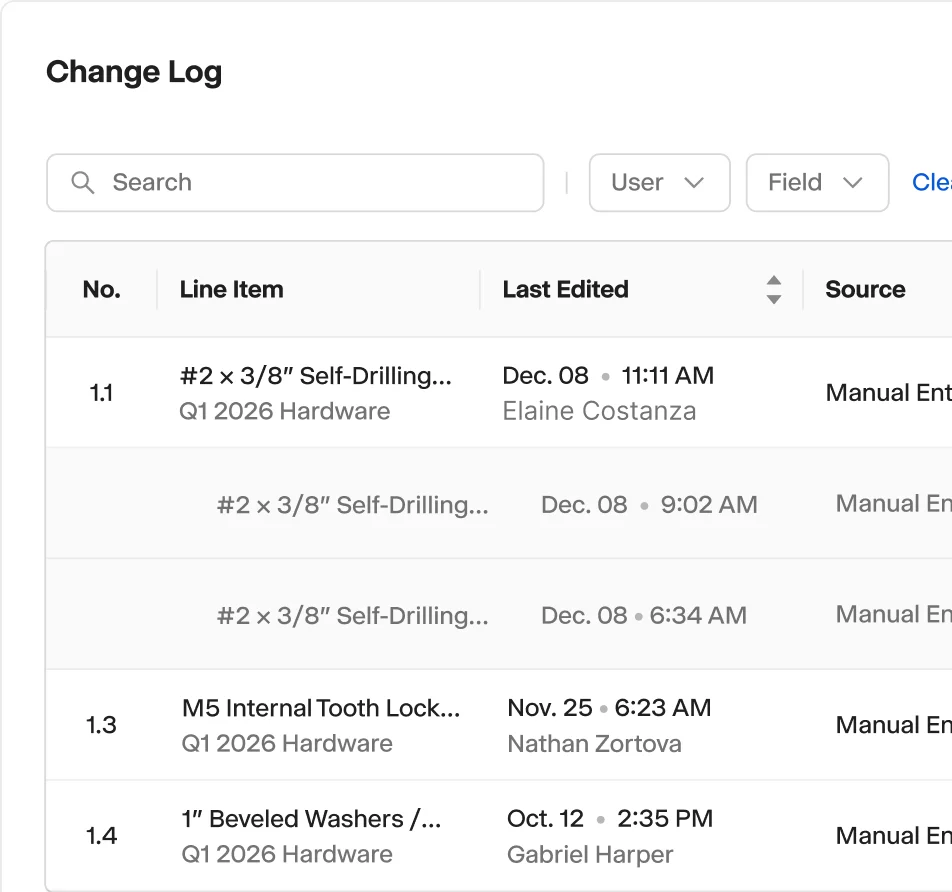The width and height of the screenshot is (952, 892).
Task: Select row number 1.3
Action: point(101,725)
